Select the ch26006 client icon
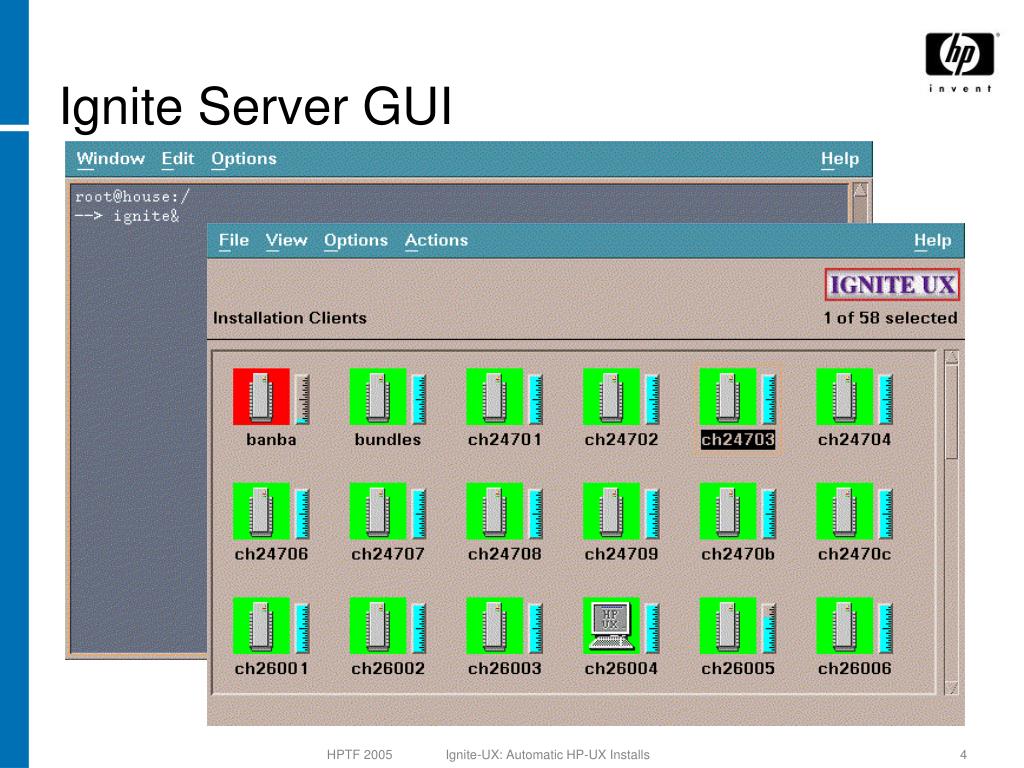The width and height of the screenshot is (1024, 768). click(x=845, y=625)
